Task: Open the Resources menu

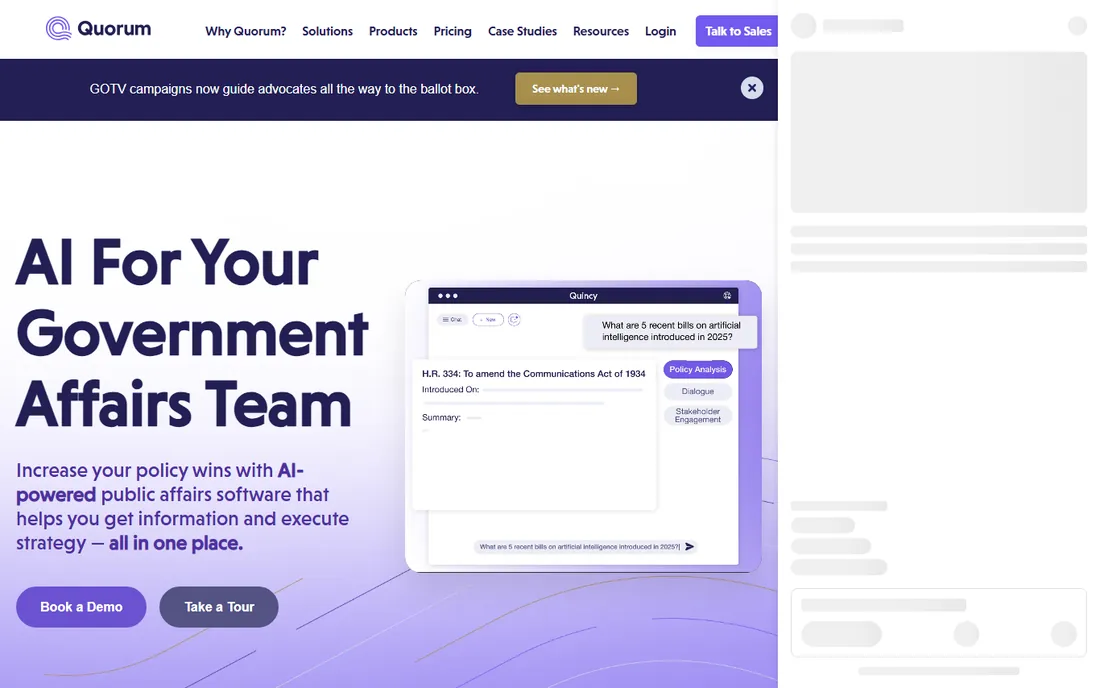Action: (601, 32)
